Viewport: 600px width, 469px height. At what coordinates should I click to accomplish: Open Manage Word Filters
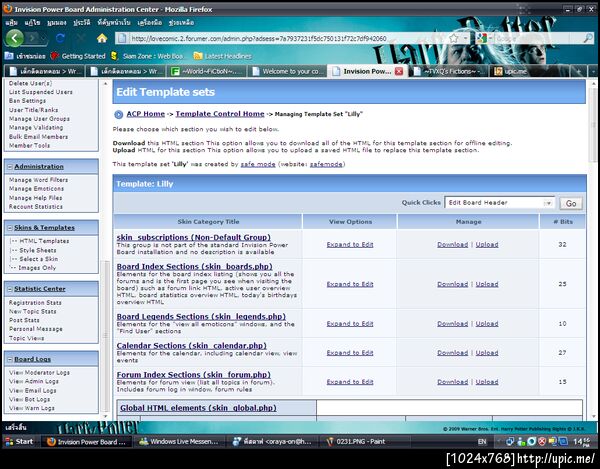coord(38,180)
